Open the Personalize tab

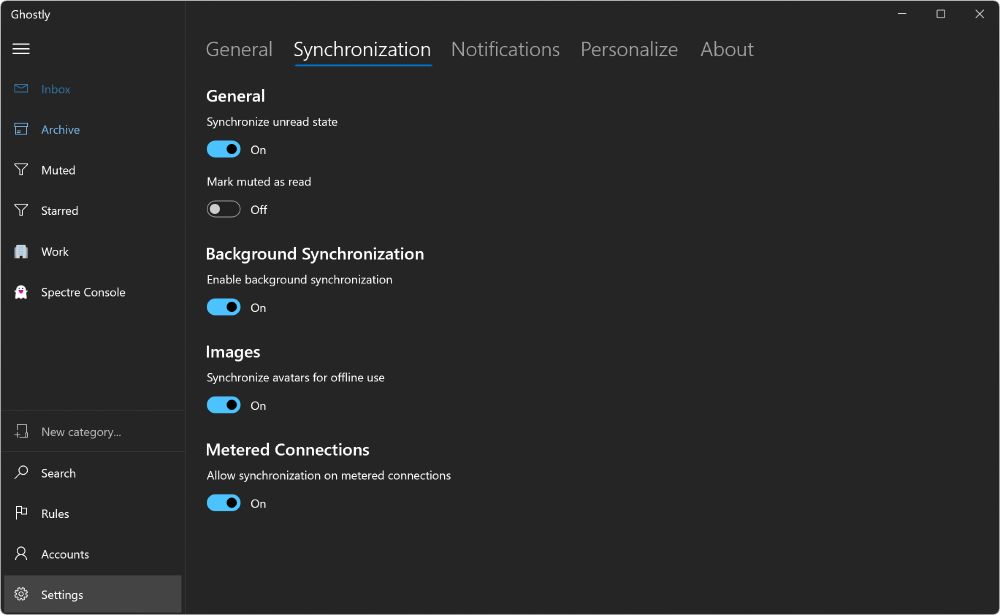tap(629, 49)
